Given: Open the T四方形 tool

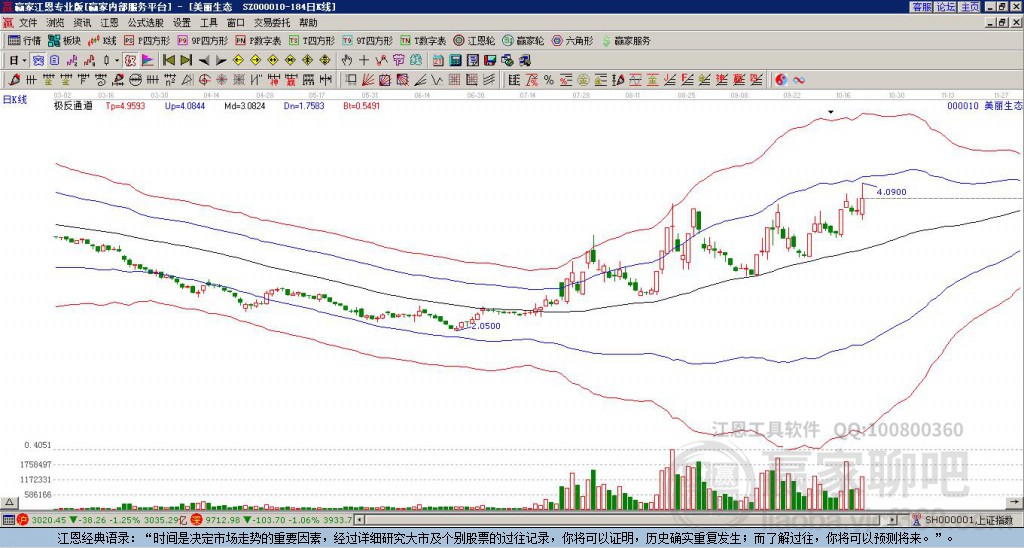Looking at the screenshot, I should pos(312,40).
